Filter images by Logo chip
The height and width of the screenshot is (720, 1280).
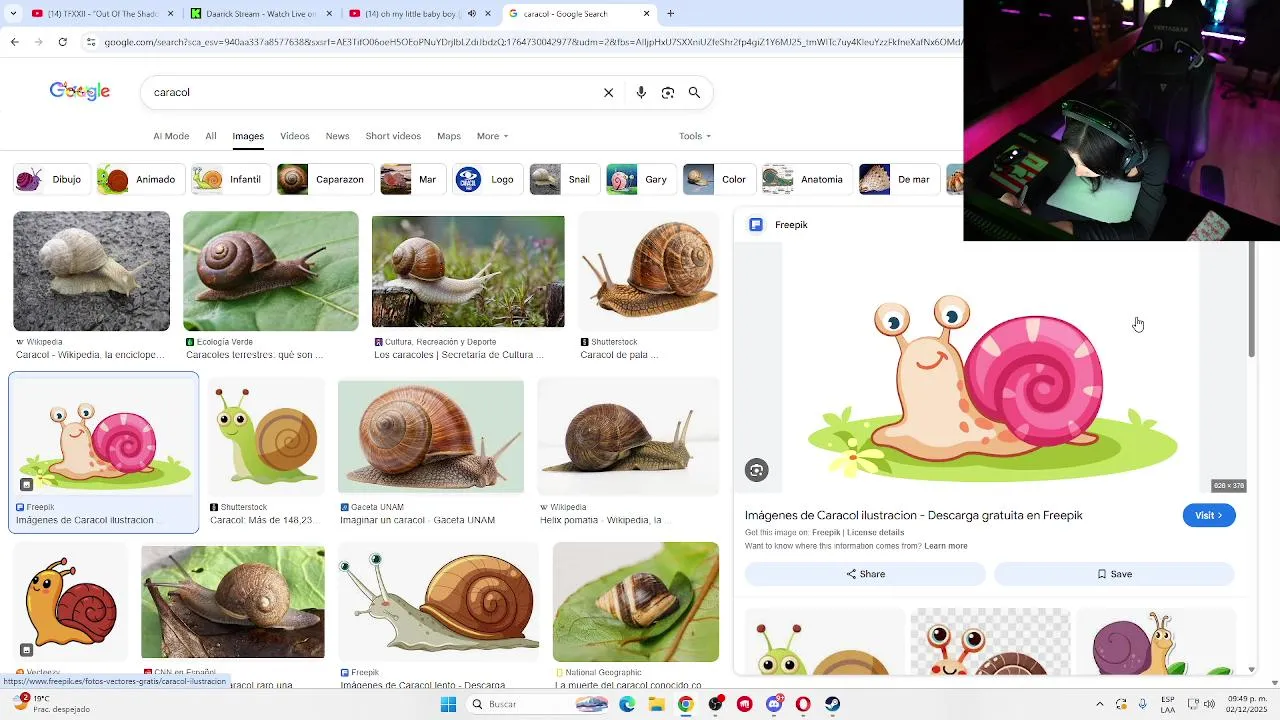coord(488,180)
